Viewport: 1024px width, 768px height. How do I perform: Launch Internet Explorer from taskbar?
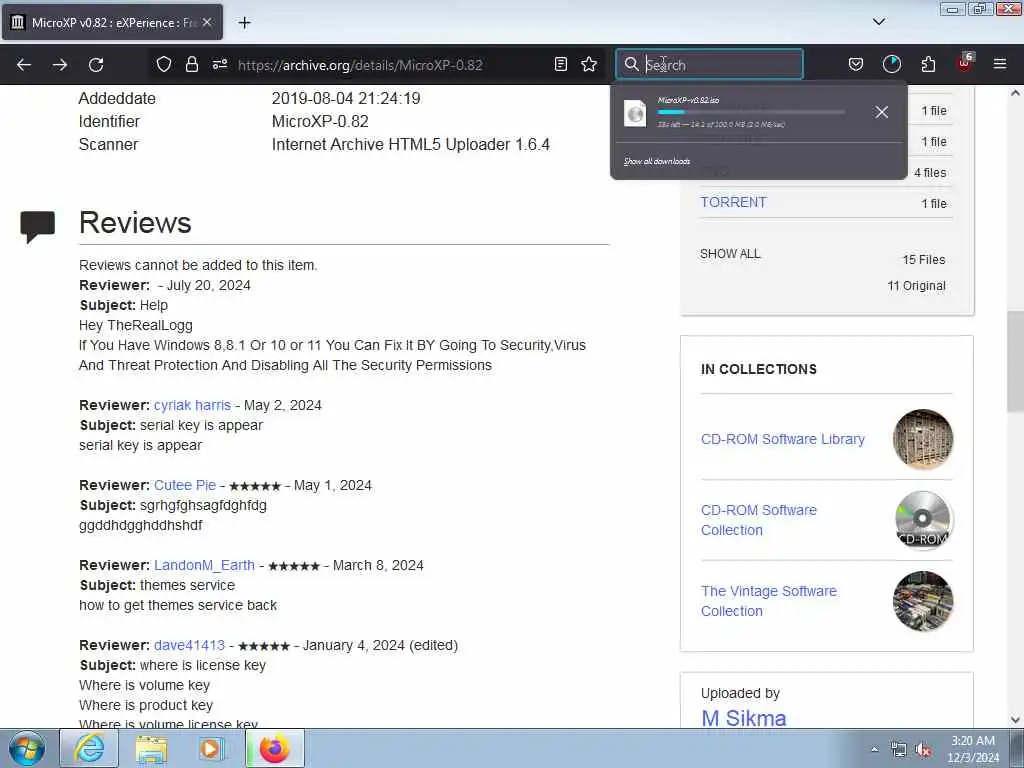(x=89, y=748)
